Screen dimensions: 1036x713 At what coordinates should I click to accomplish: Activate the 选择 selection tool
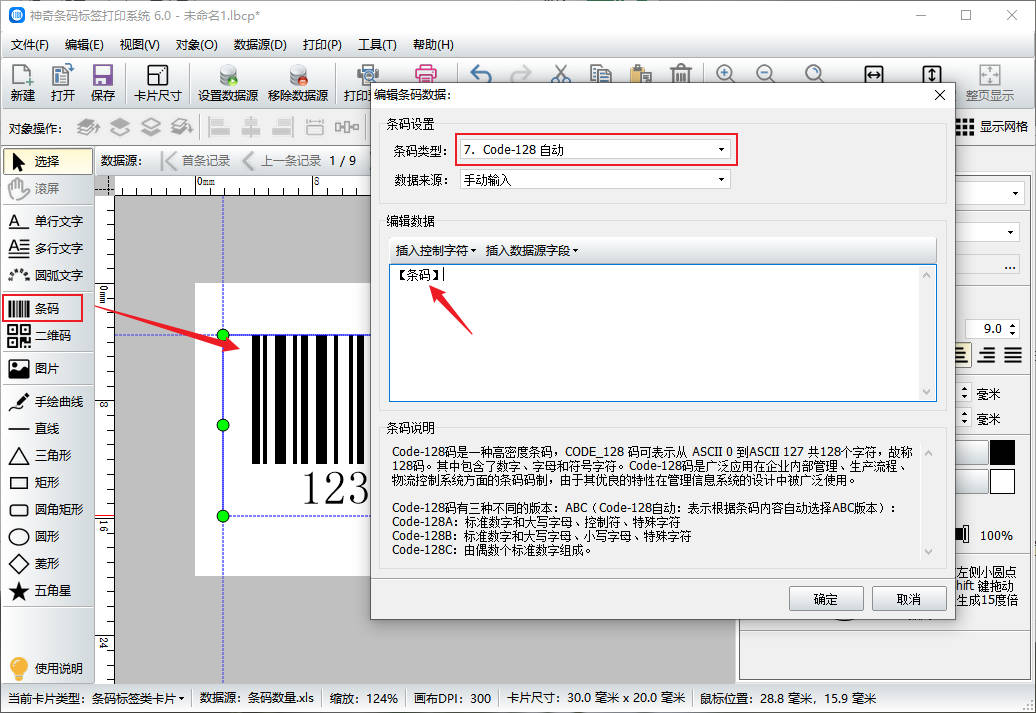(48, 161)
